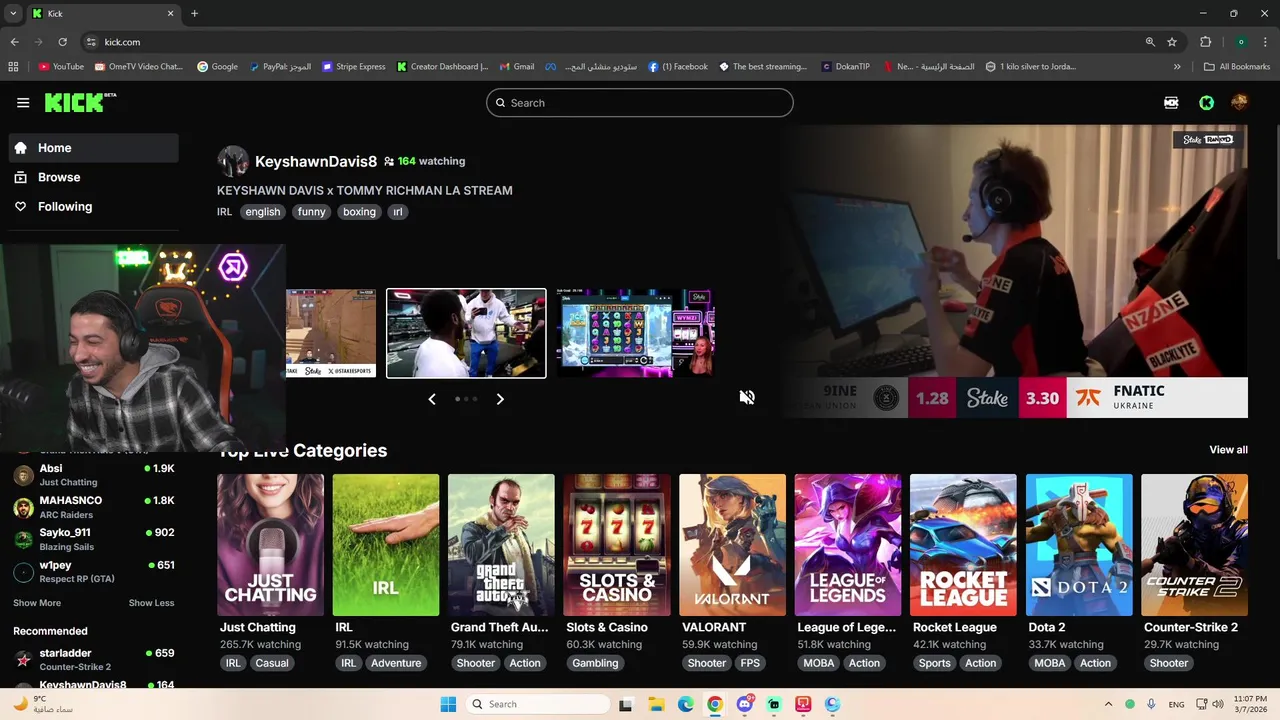
Task: Open MAHASNCO channel in sidebar
Action: 93,507
